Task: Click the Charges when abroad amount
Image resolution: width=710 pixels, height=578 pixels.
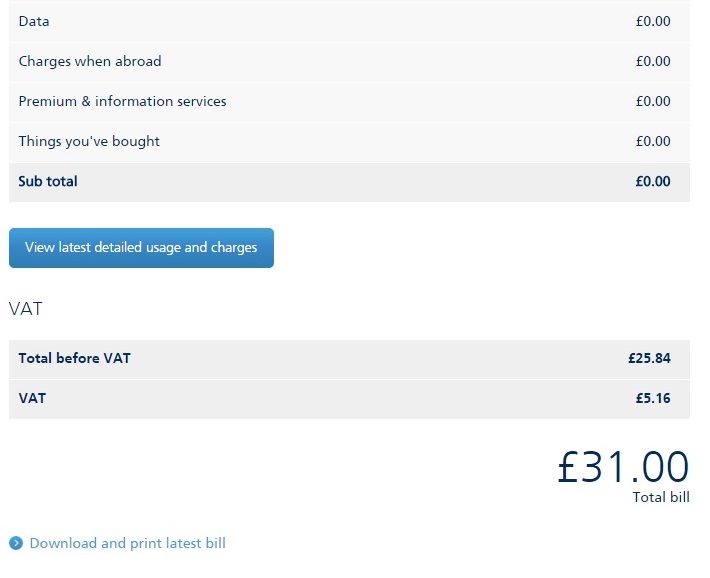Action: click(x=652, y=61)
